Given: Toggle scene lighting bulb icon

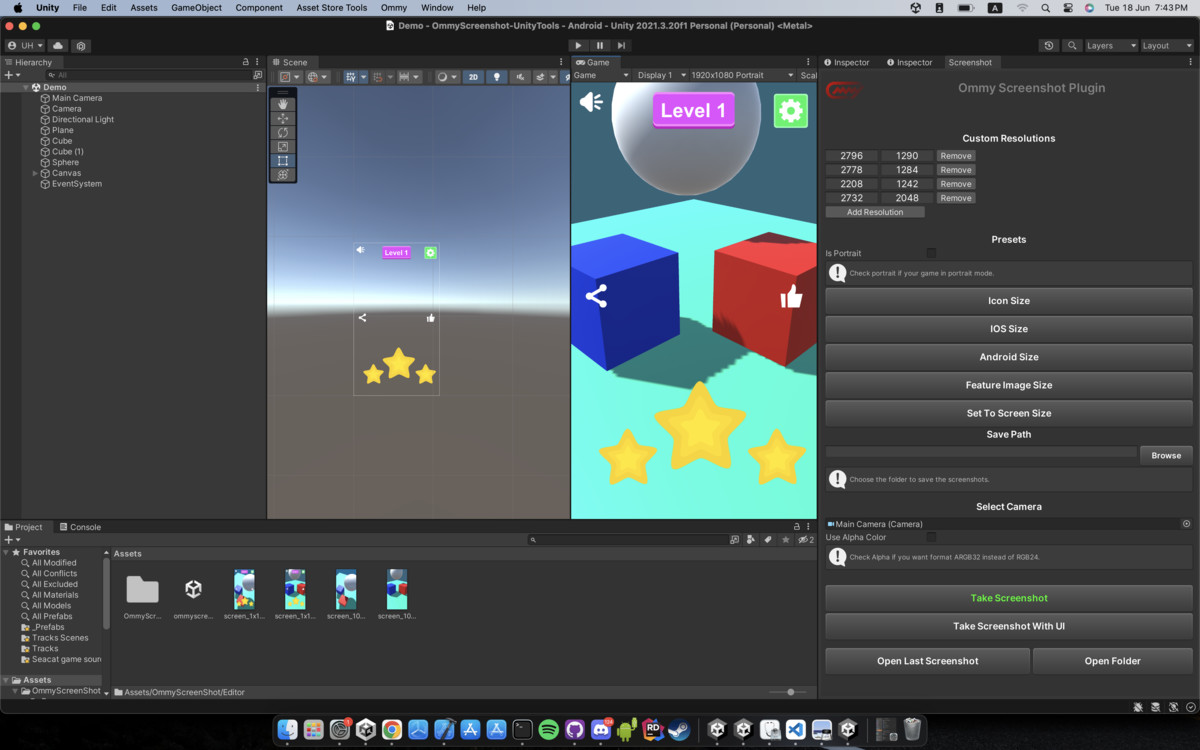Looking at the screenshot, I should 496,77.
